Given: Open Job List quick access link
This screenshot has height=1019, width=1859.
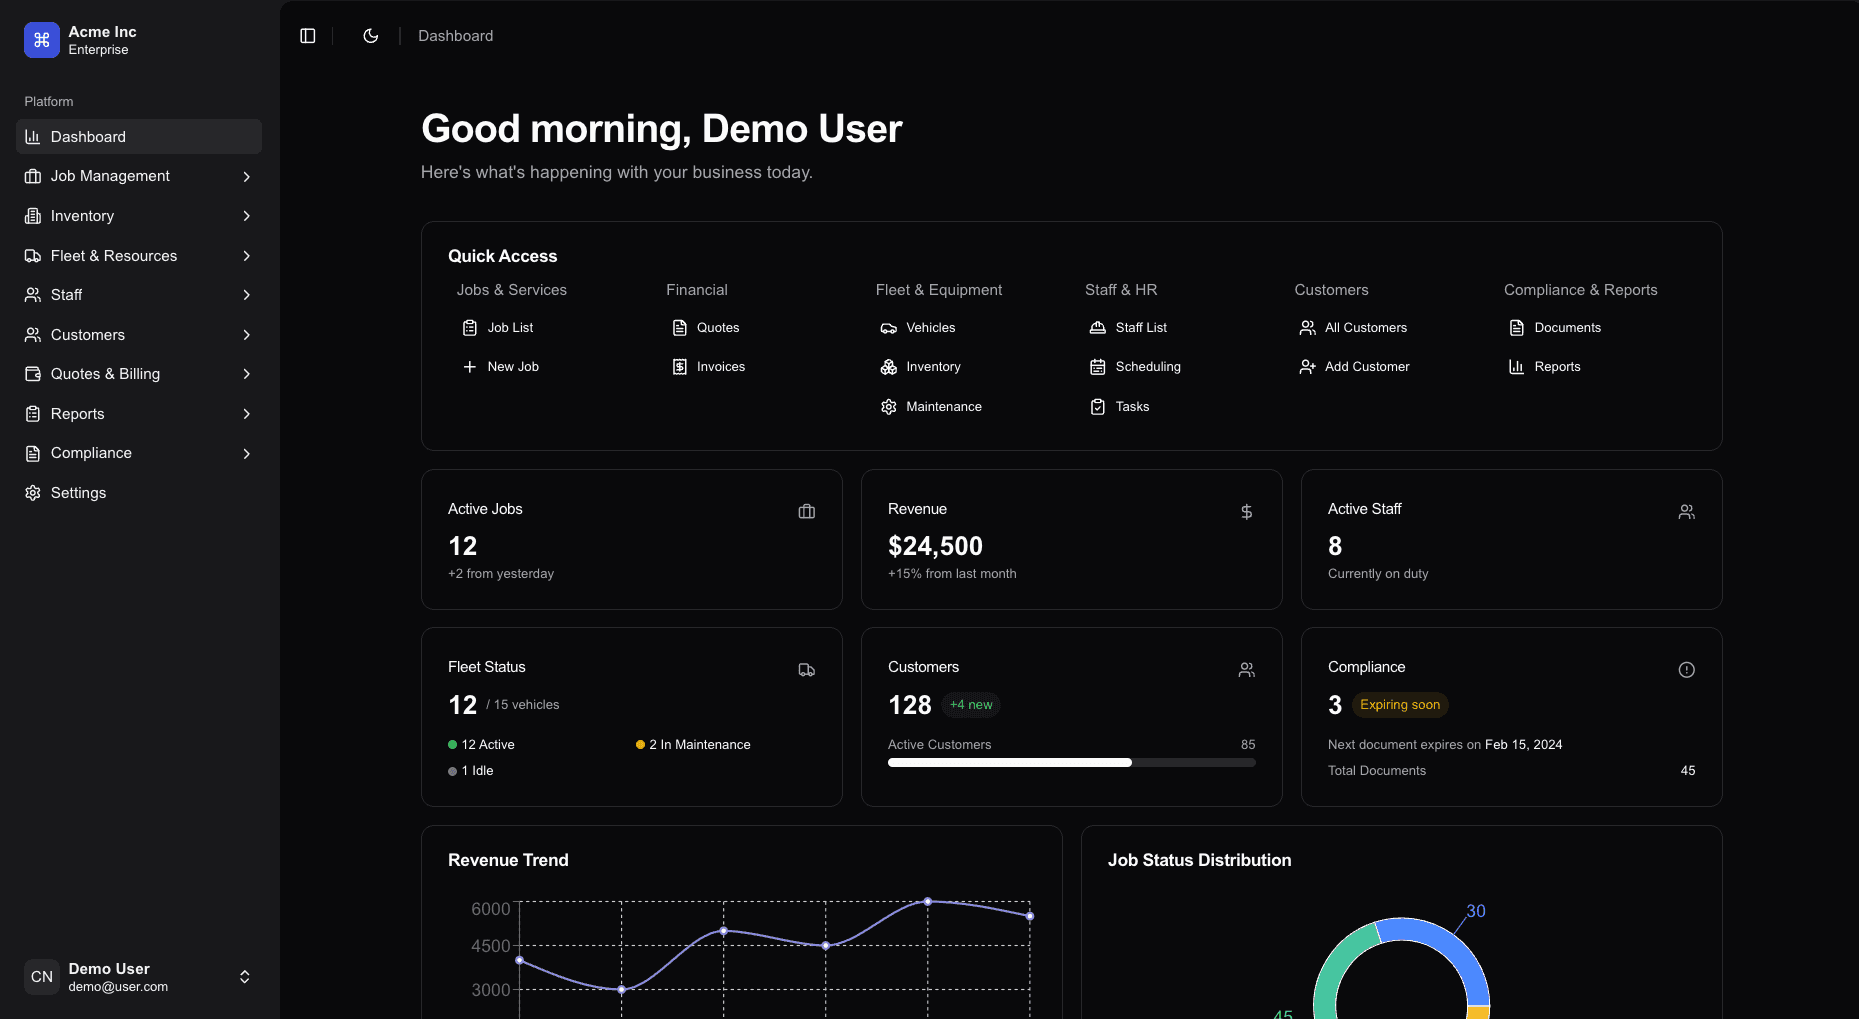Looking at the screenshot, I should 497,328.
